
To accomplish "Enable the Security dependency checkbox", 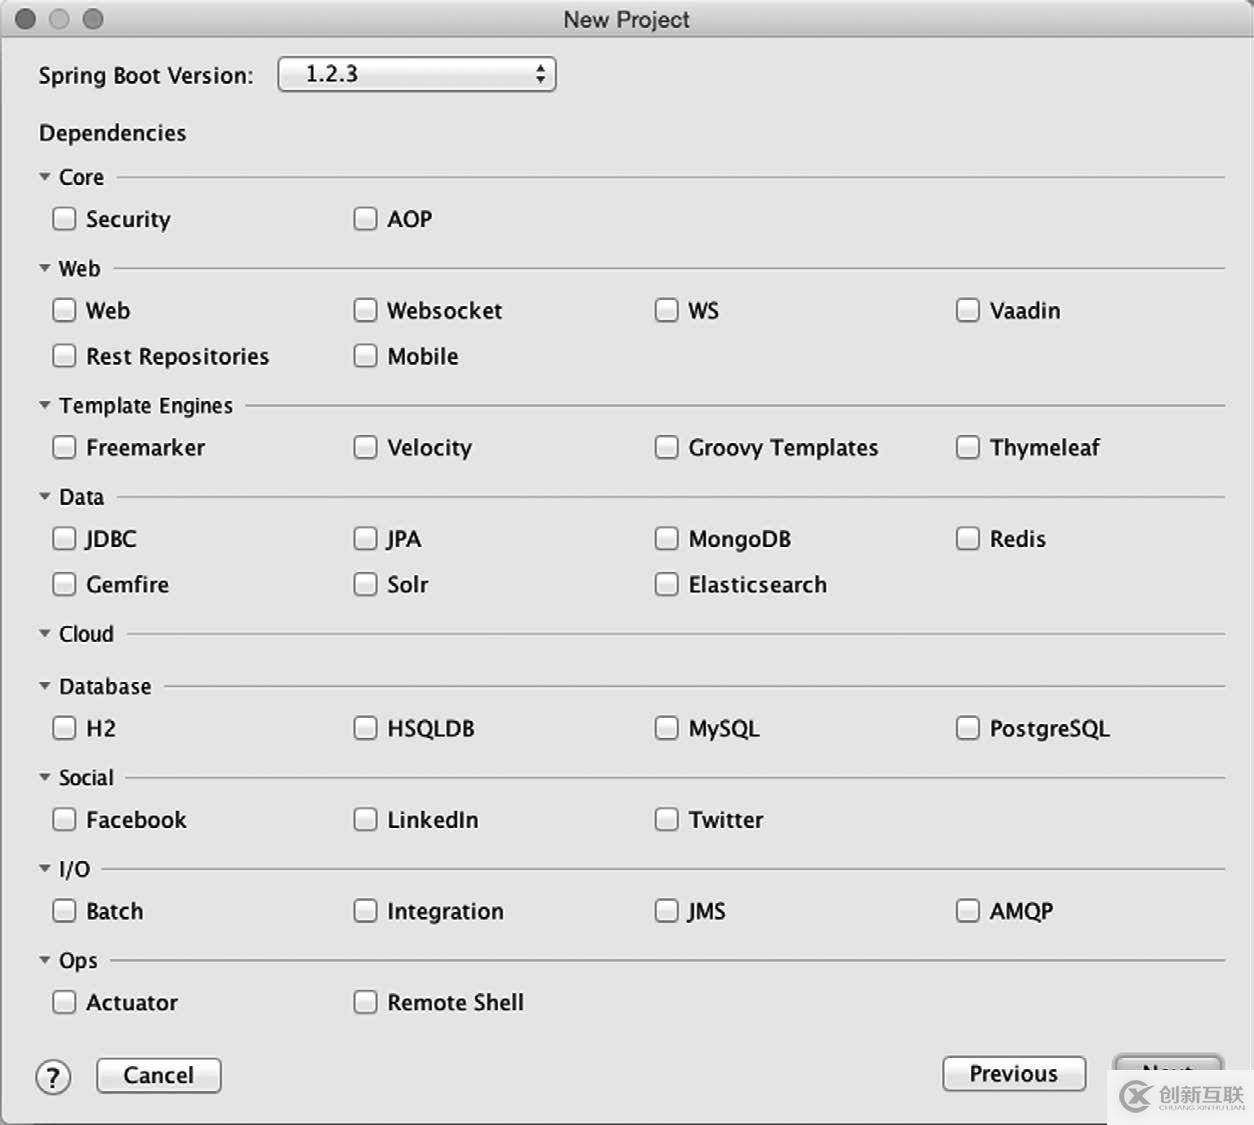I will (64, 219).
